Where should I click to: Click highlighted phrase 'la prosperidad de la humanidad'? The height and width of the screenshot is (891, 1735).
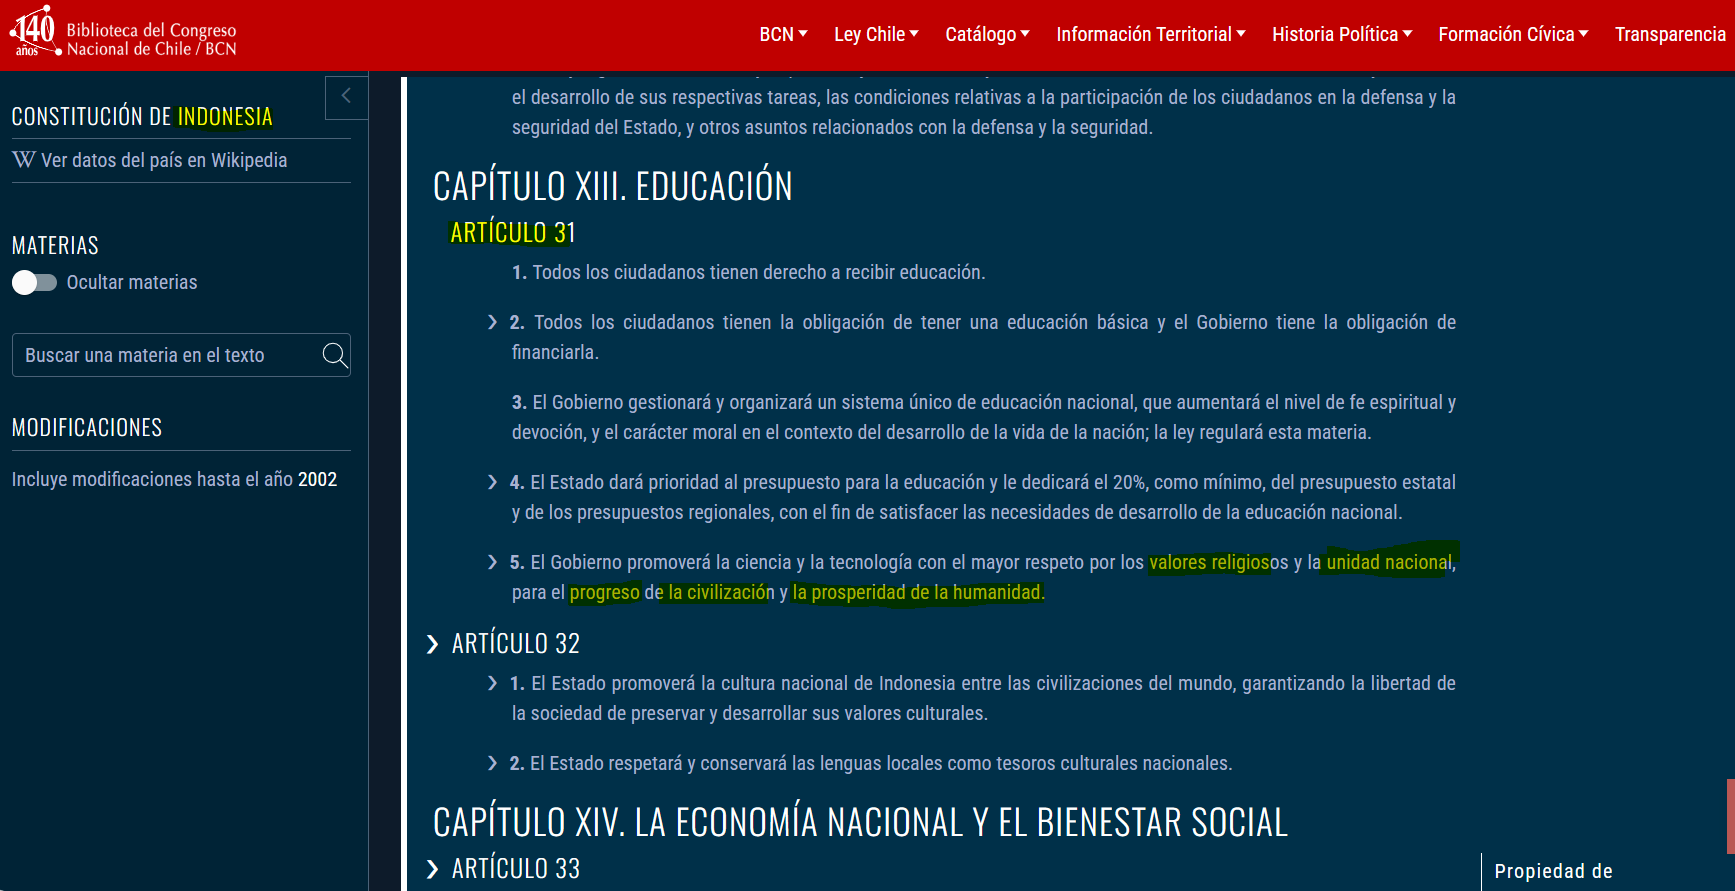pos(916,592)
